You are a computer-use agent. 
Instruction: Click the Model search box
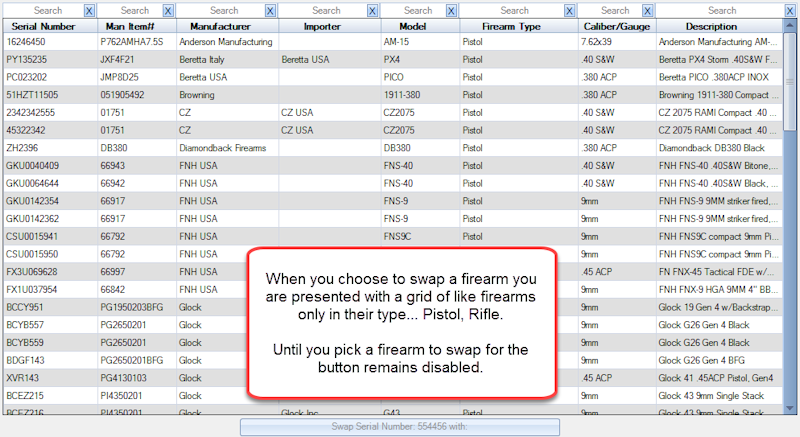(413, 11)
